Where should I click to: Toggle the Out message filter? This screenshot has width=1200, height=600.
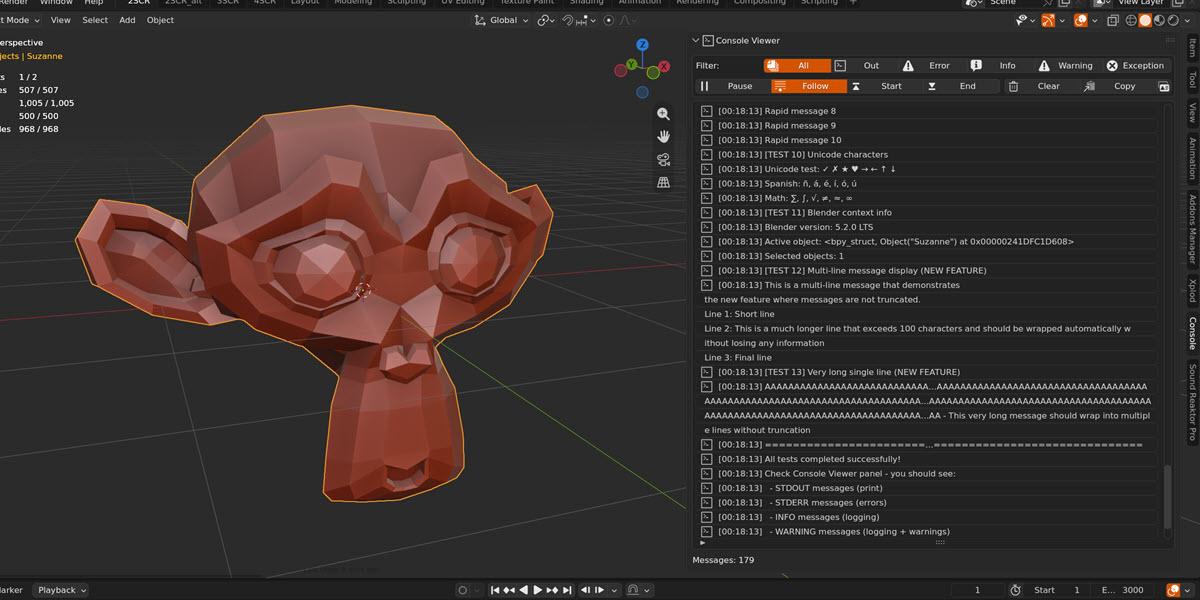tap(865, 65)
